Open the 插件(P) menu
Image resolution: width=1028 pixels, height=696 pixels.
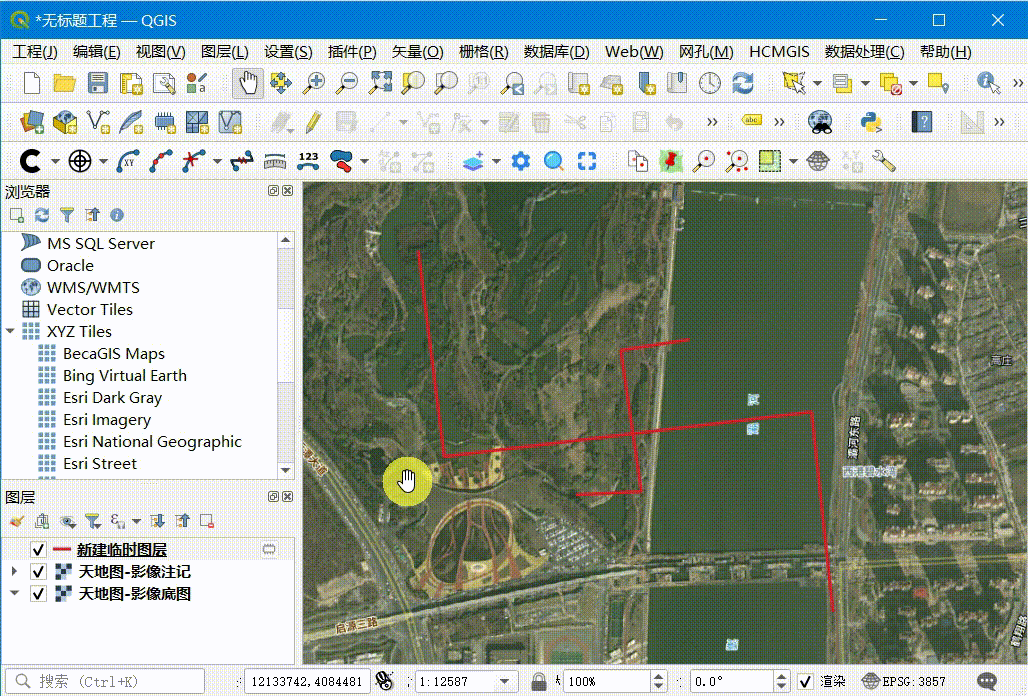(352, 52)
